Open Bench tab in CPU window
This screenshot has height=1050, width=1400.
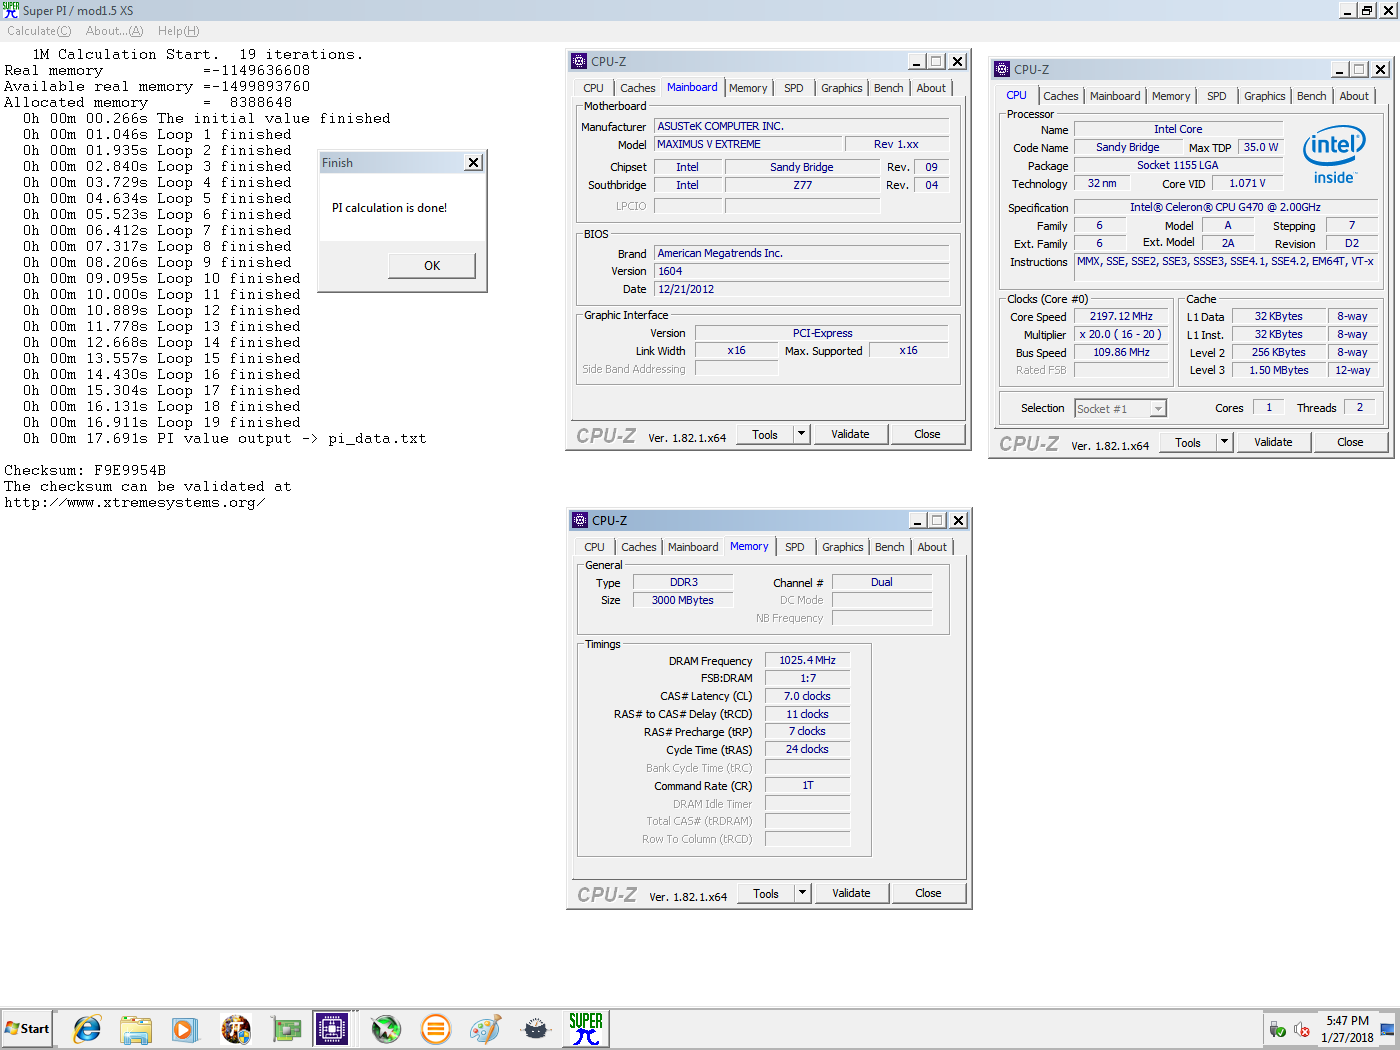pyautogui.click(x=1312, y=96)
